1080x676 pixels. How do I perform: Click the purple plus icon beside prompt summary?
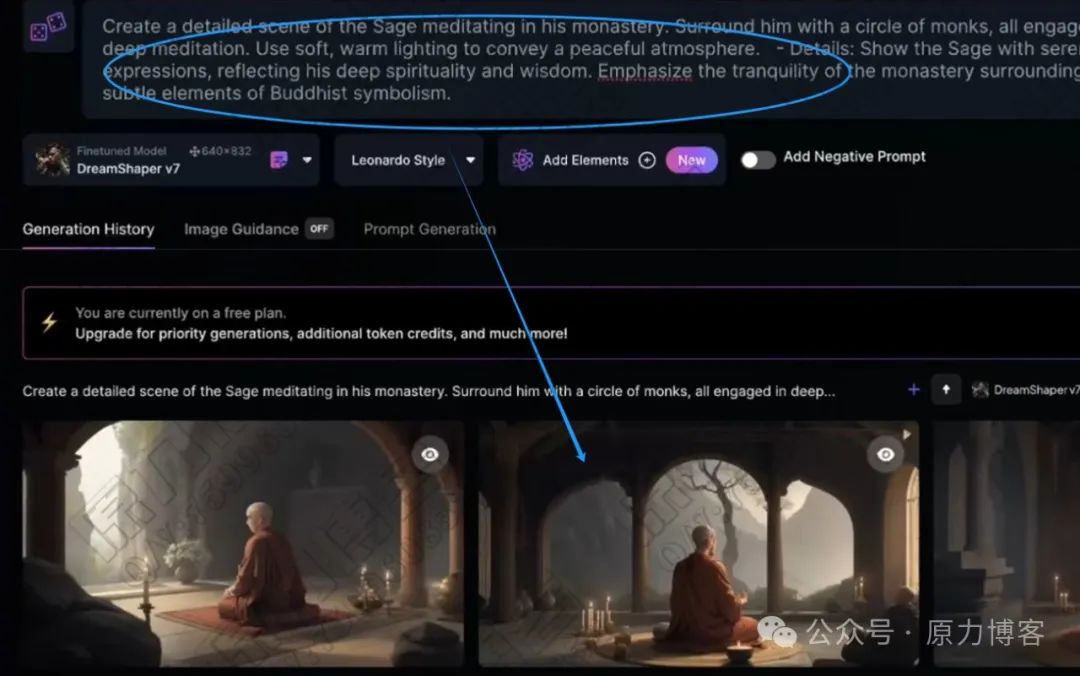(913, 390)
